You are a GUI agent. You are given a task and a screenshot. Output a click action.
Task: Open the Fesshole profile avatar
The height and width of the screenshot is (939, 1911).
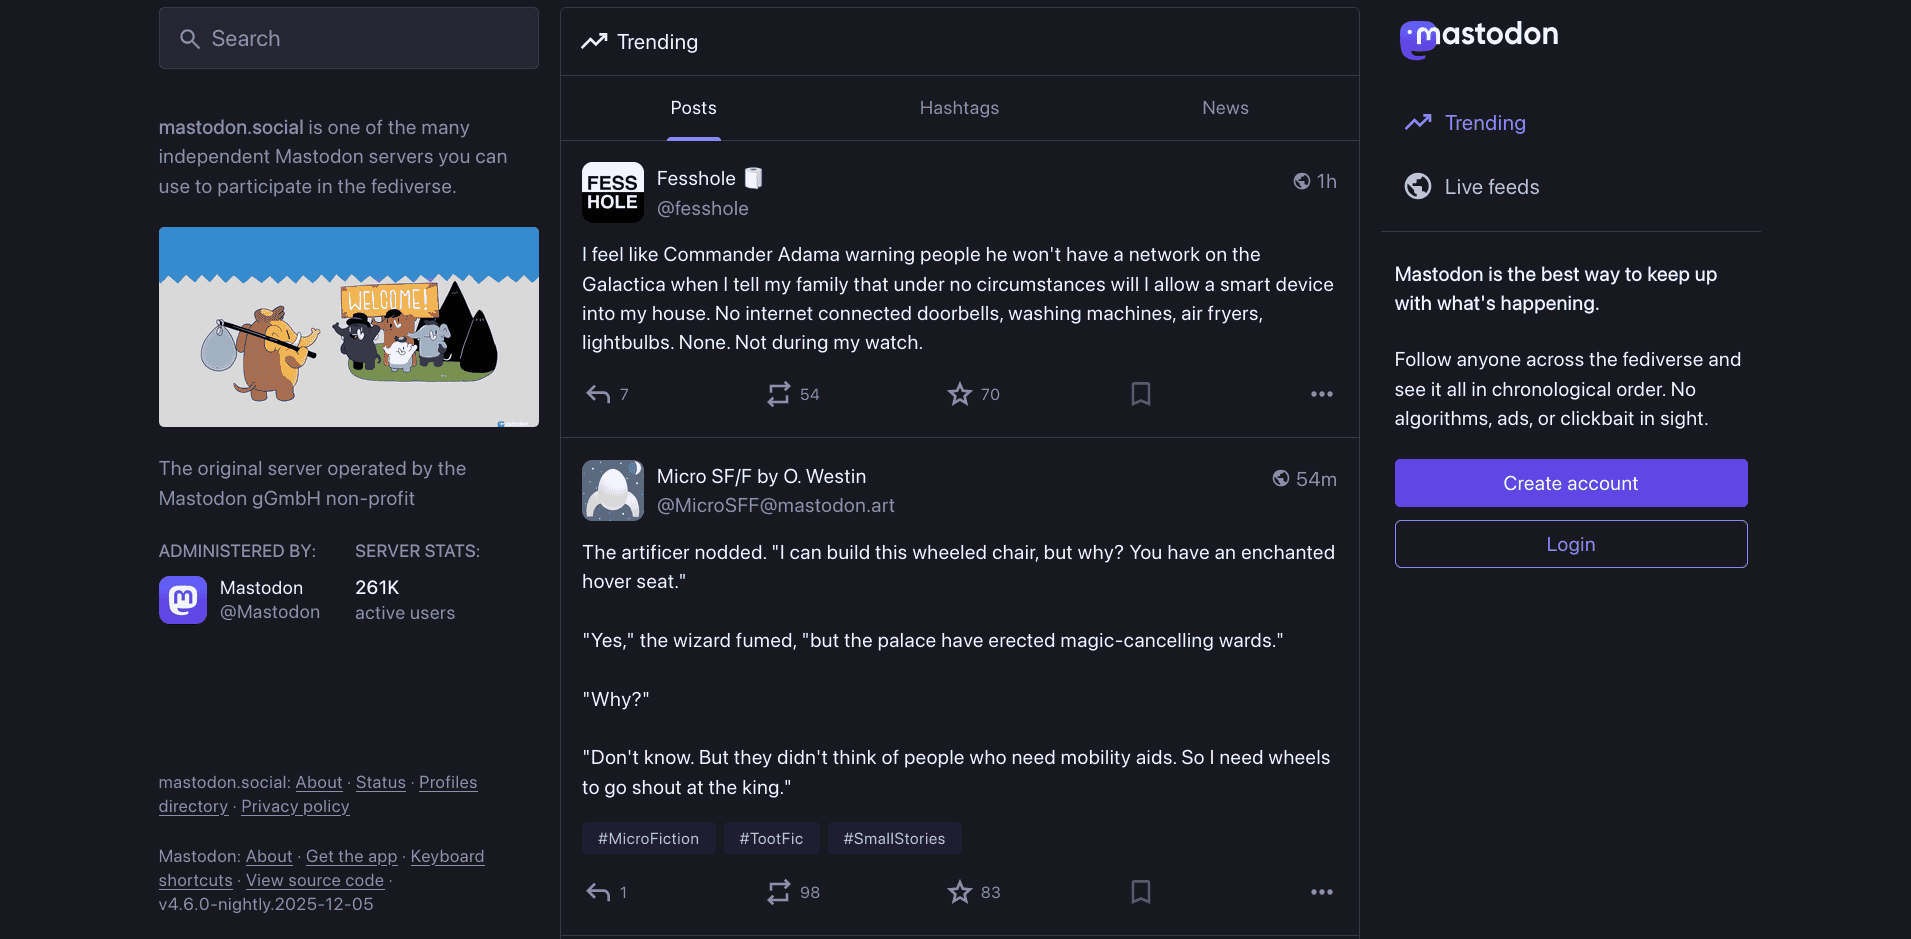[612, 192]
